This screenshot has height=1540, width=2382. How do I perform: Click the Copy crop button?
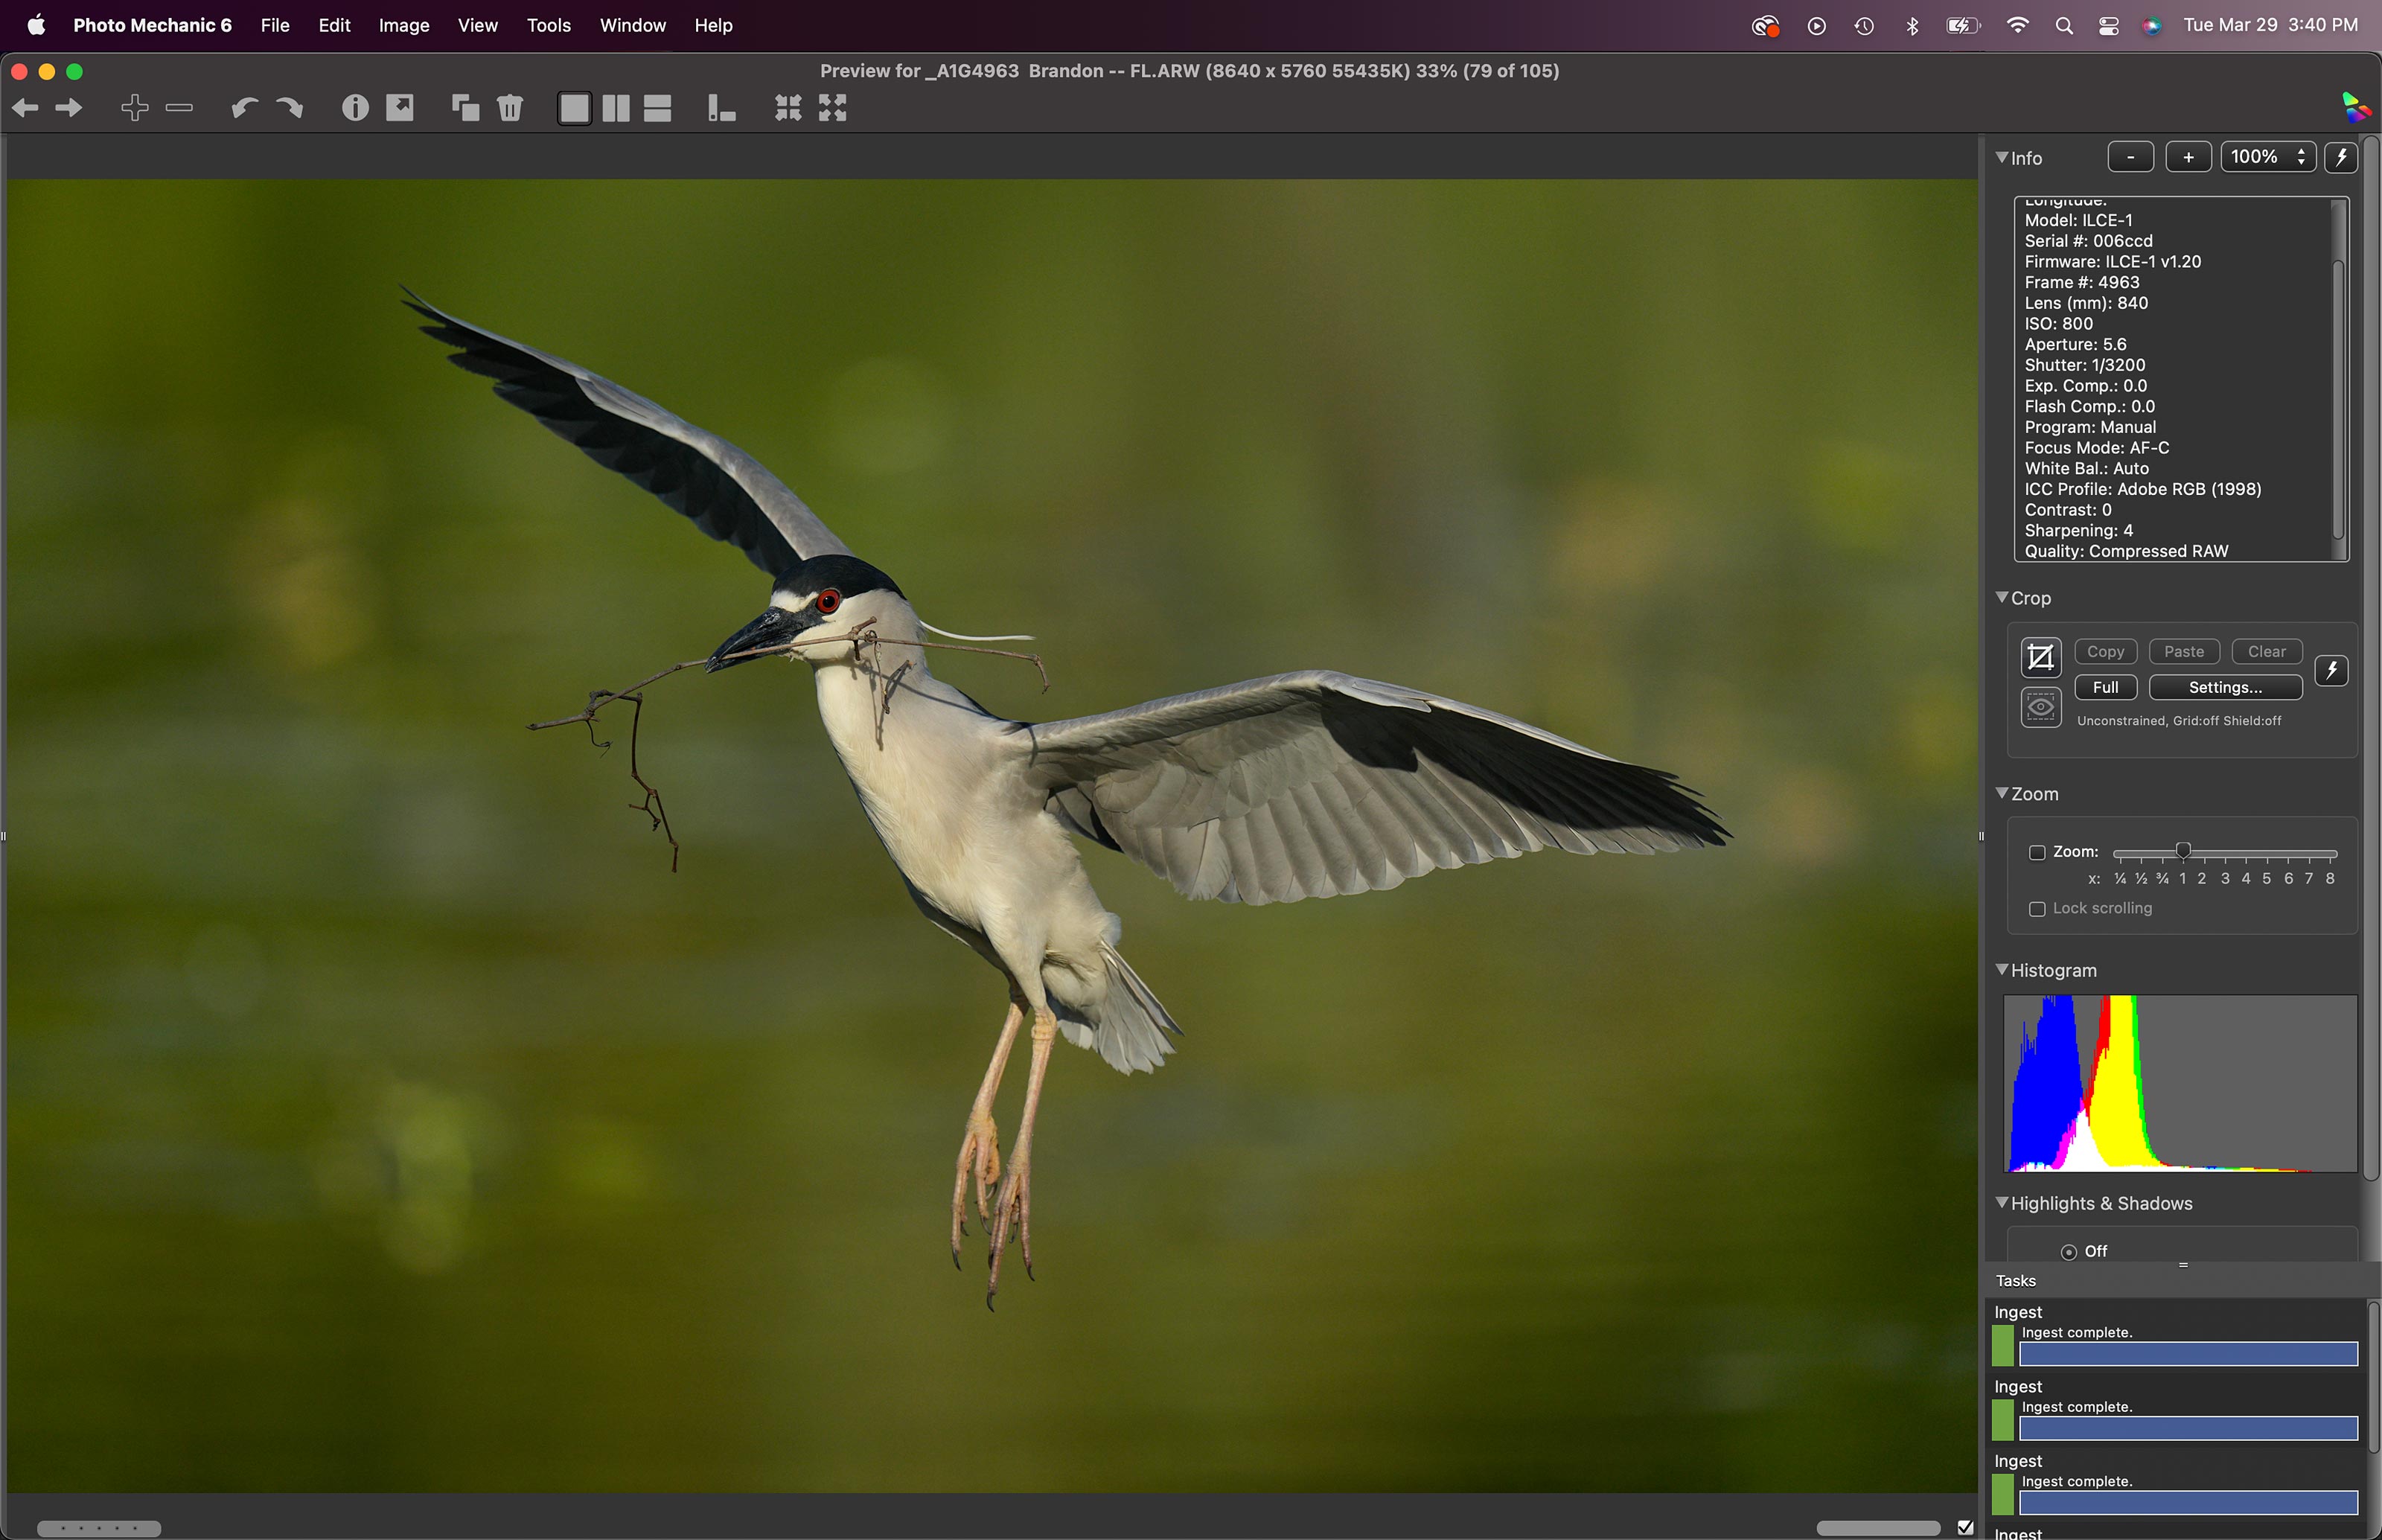[2105, 652]
